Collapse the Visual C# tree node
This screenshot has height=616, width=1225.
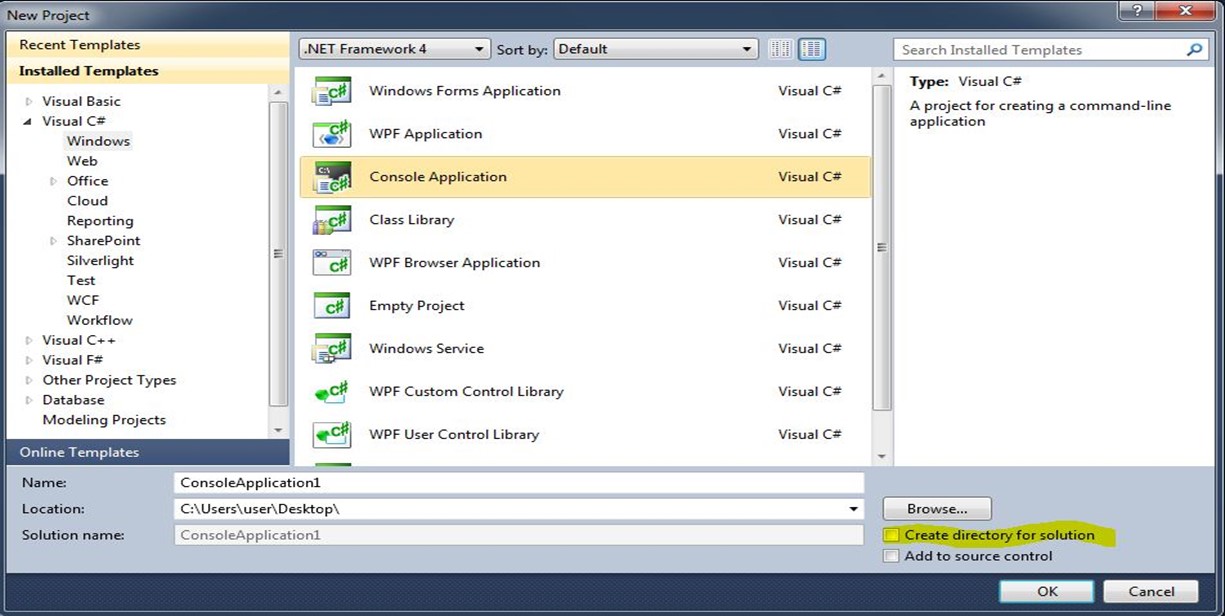[28, 121]
